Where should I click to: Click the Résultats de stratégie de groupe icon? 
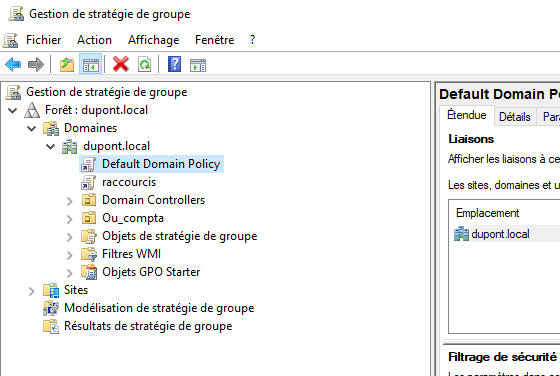(x=51, y=326)
